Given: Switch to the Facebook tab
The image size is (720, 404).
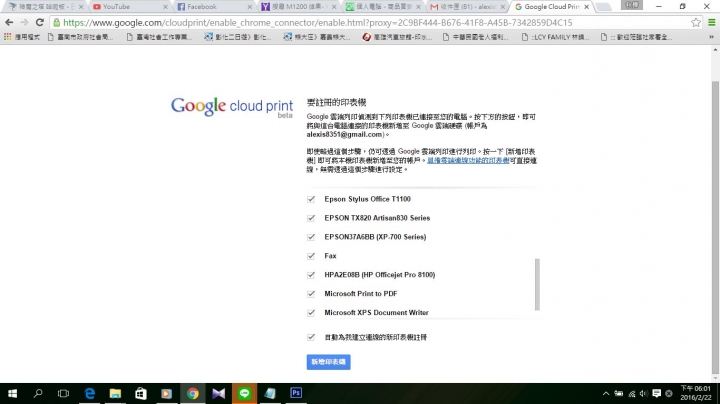Looking at the screenshot, I should pyautogui.click(x=215, y=6).
